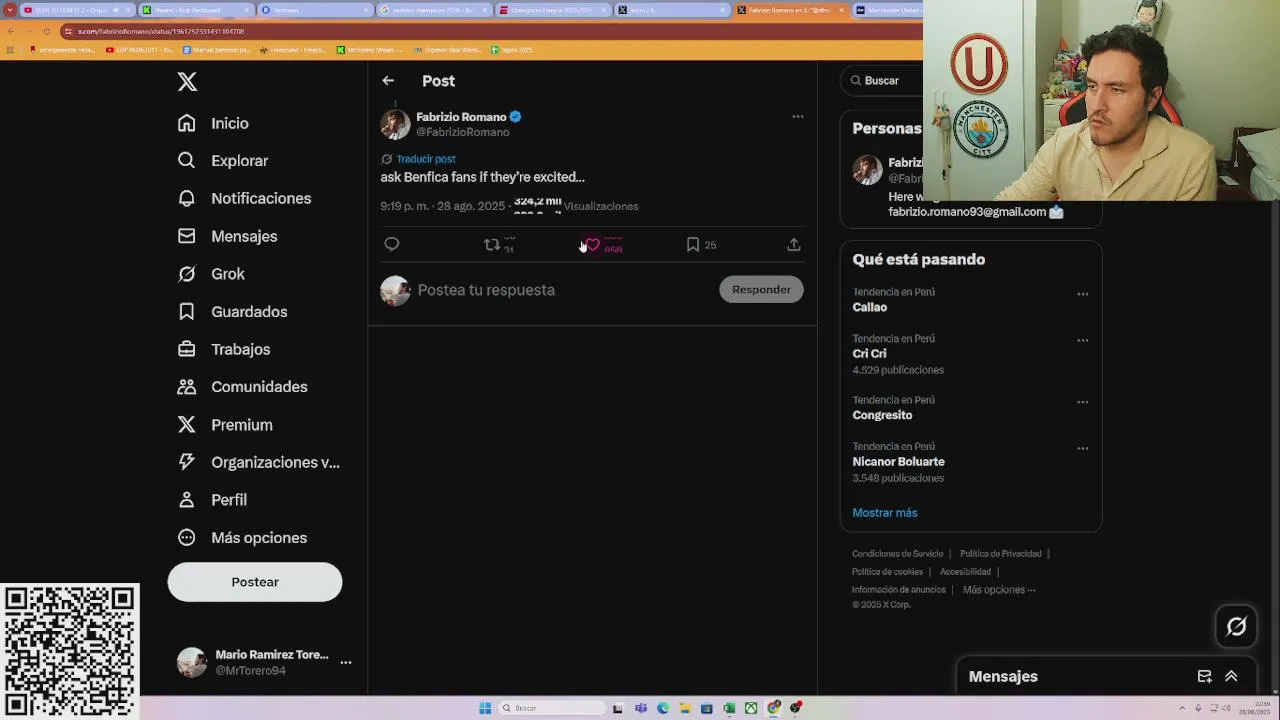Click the reply comment icon
The height and width of the screenshot is (720, 1280).
coord(392,244)
